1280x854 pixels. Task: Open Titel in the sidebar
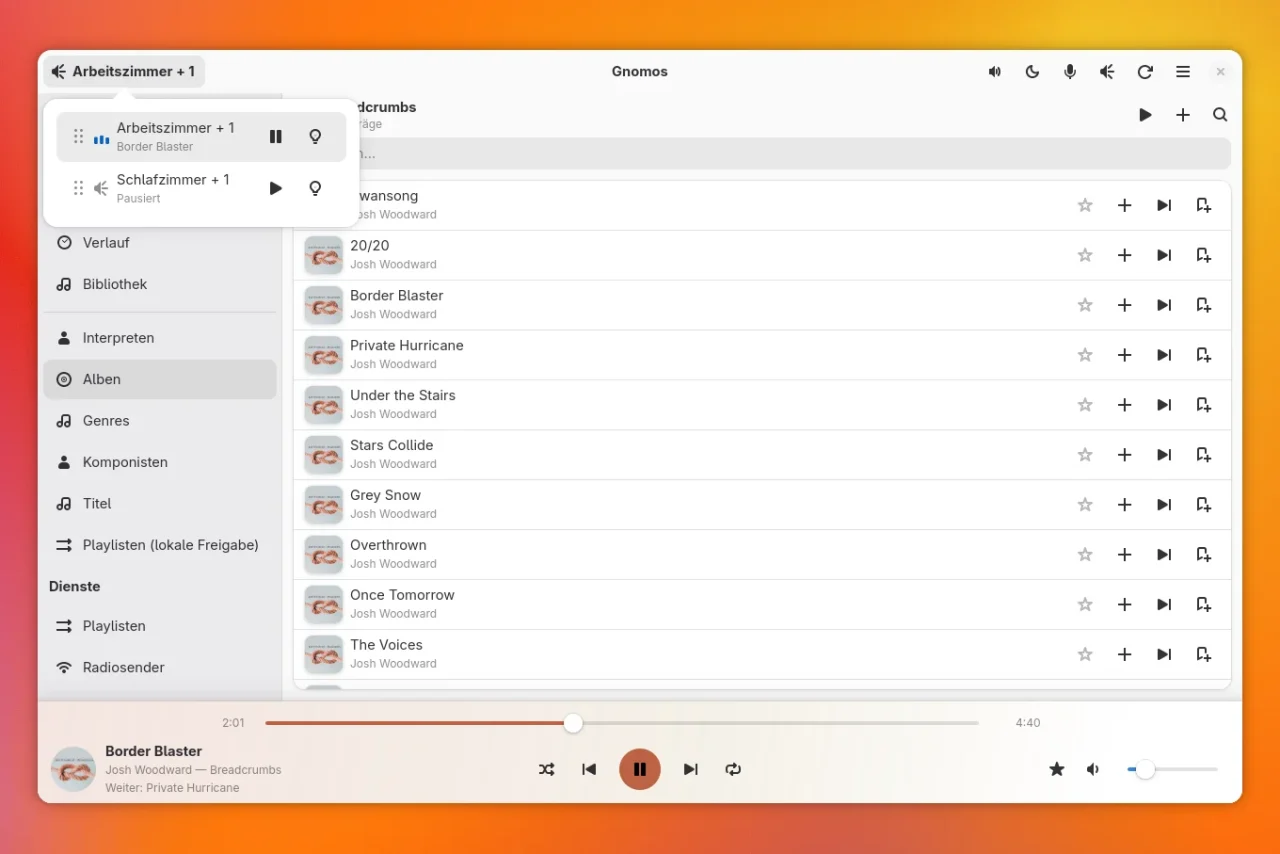point(160,504)
